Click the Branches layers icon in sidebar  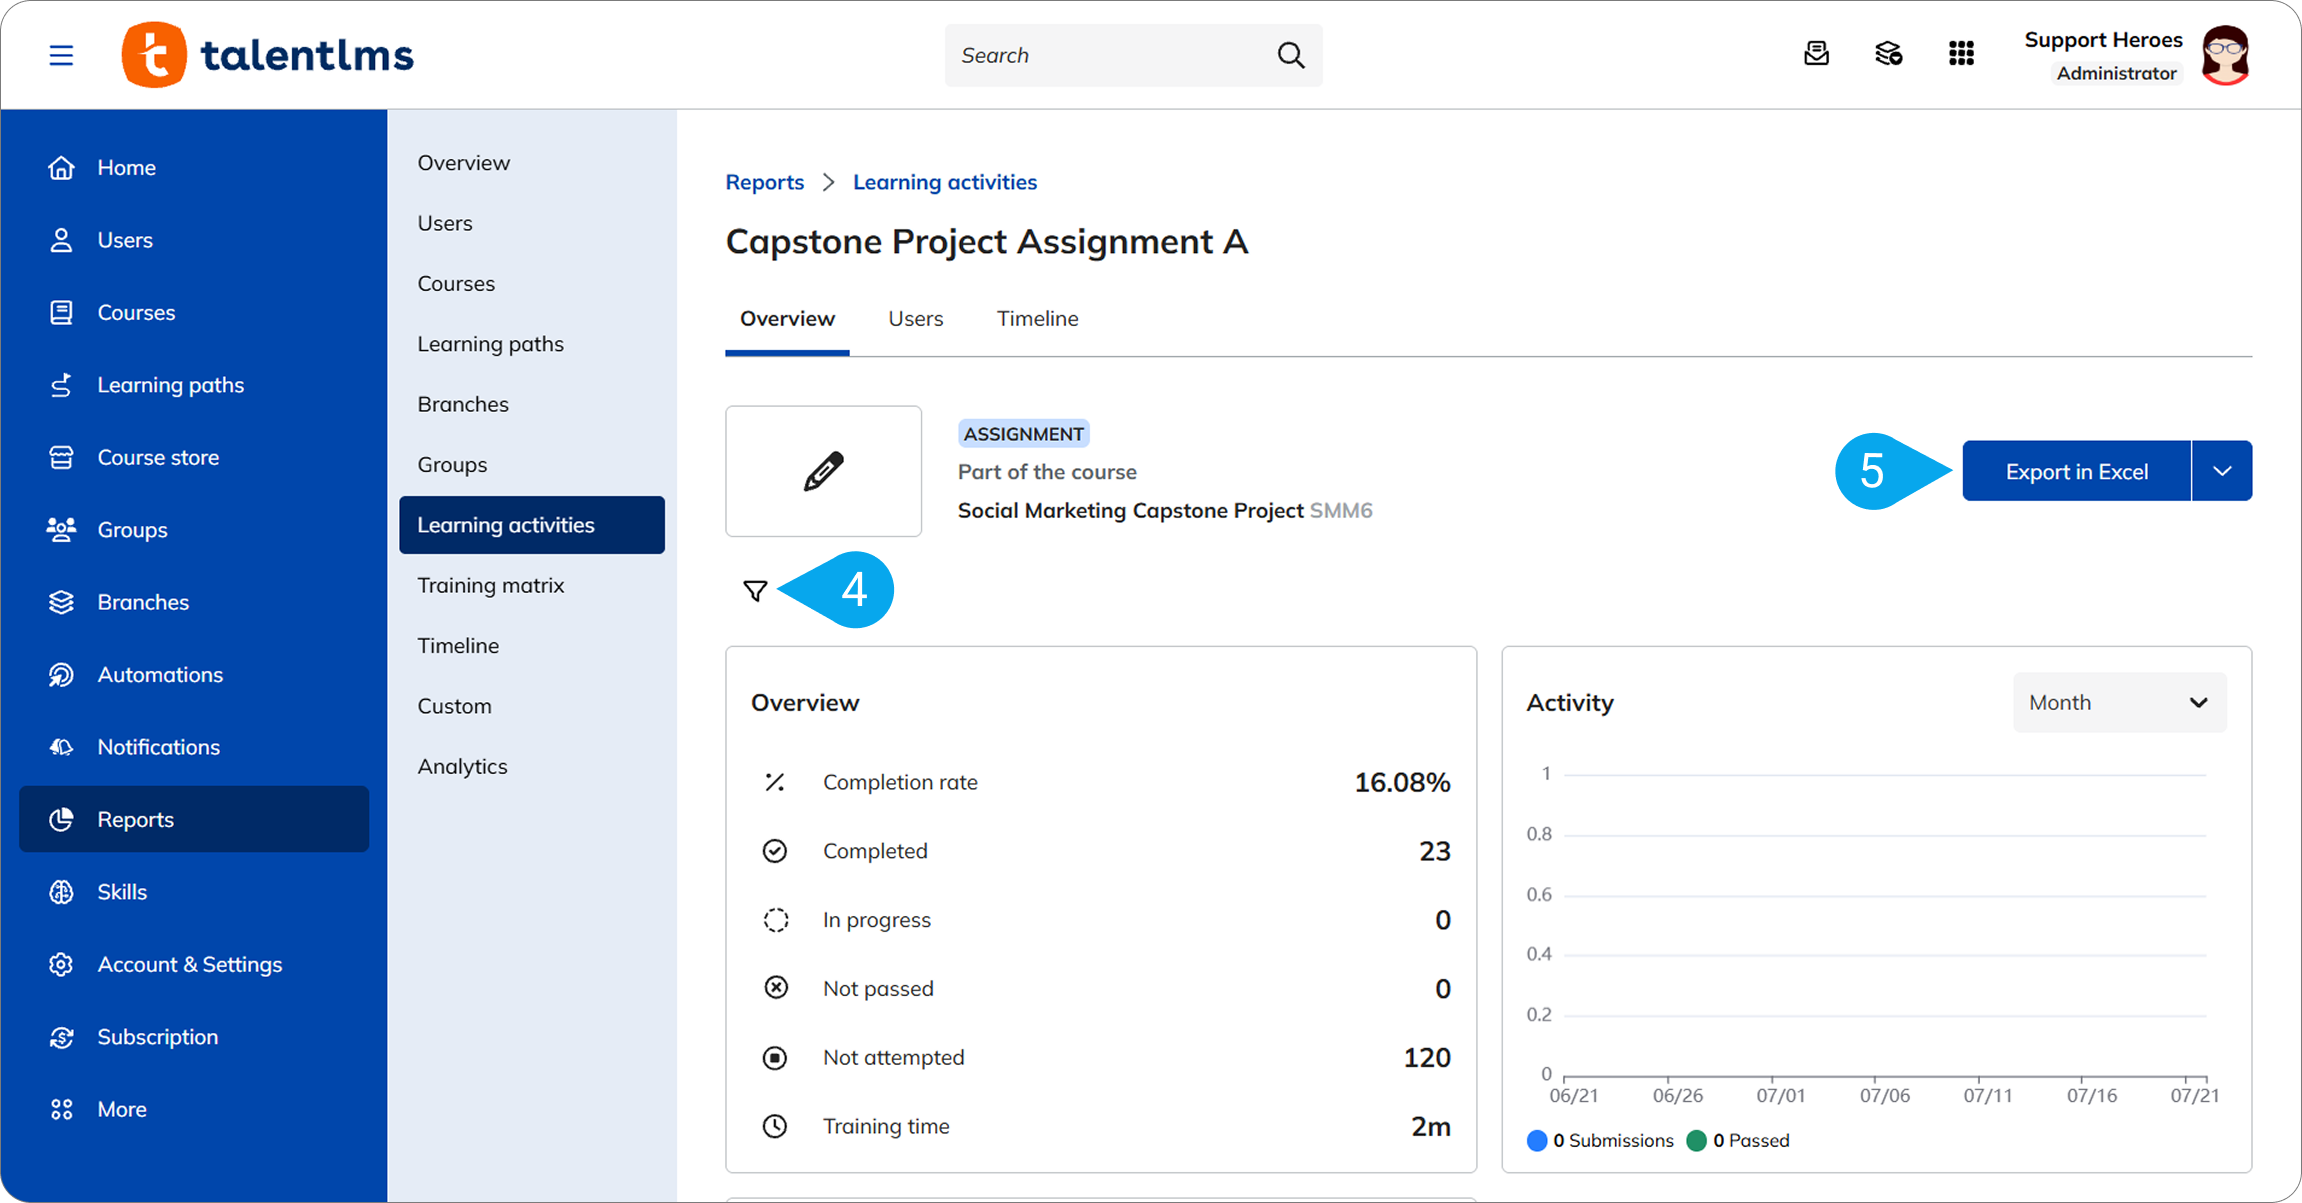pos(61,602)
